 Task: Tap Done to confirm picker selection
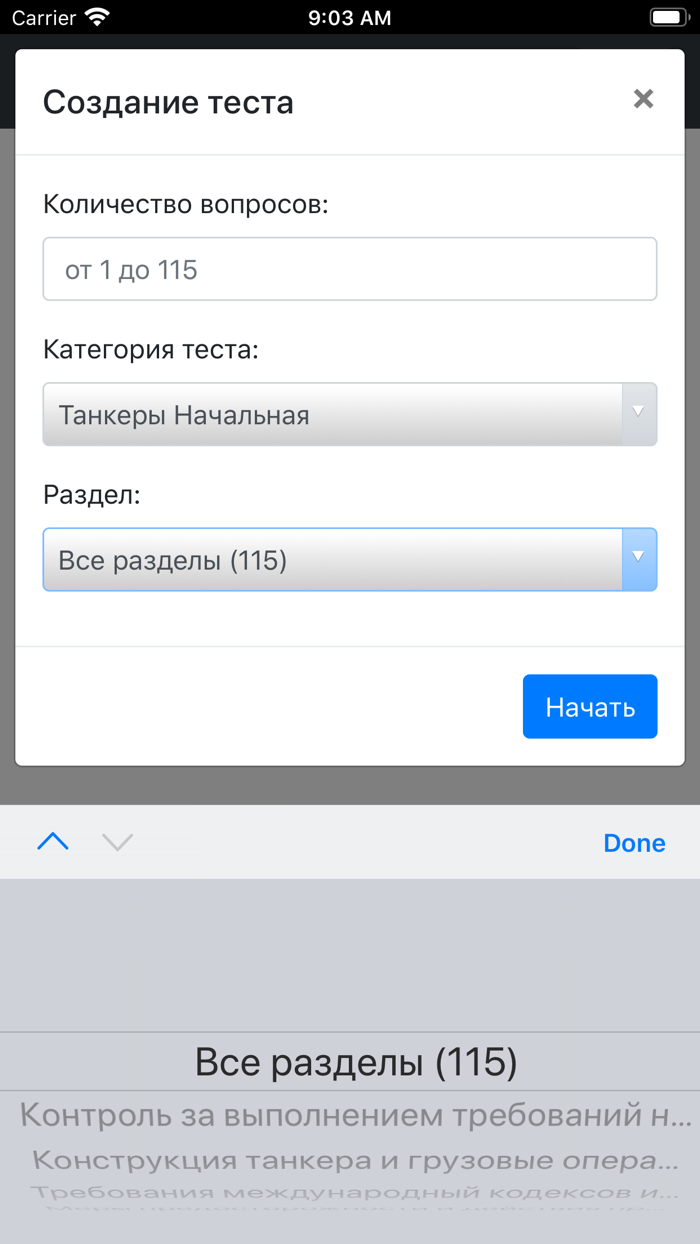coord(634,842)
